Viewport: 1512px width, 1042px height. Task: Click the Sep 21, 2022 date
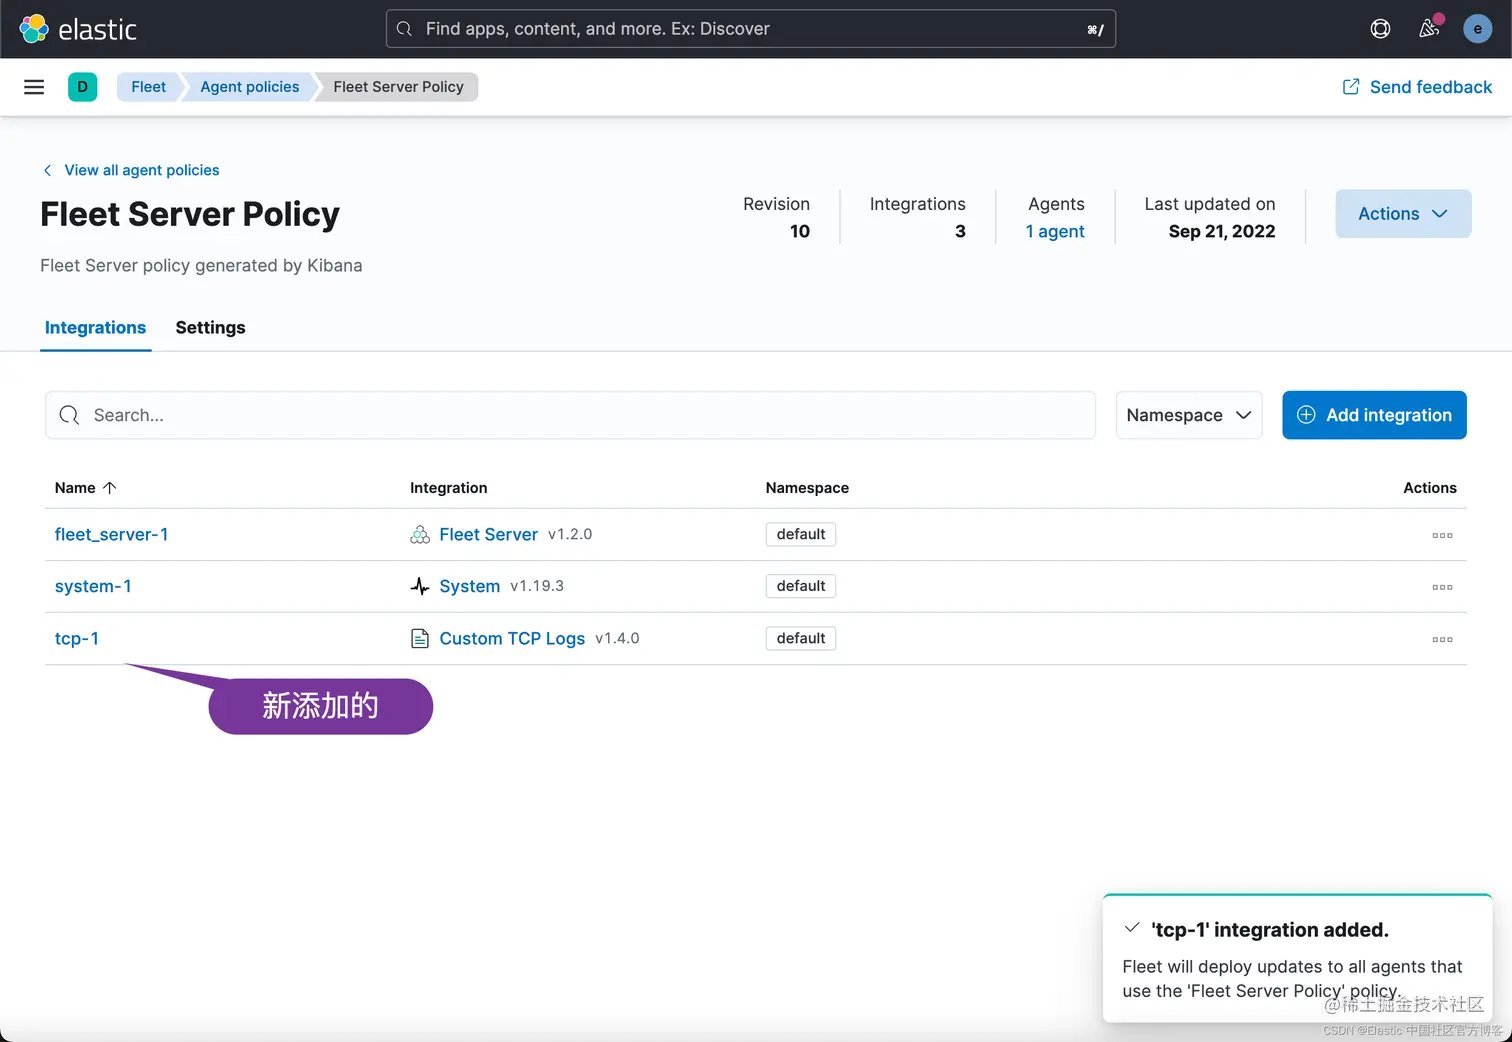point(1222,232)
